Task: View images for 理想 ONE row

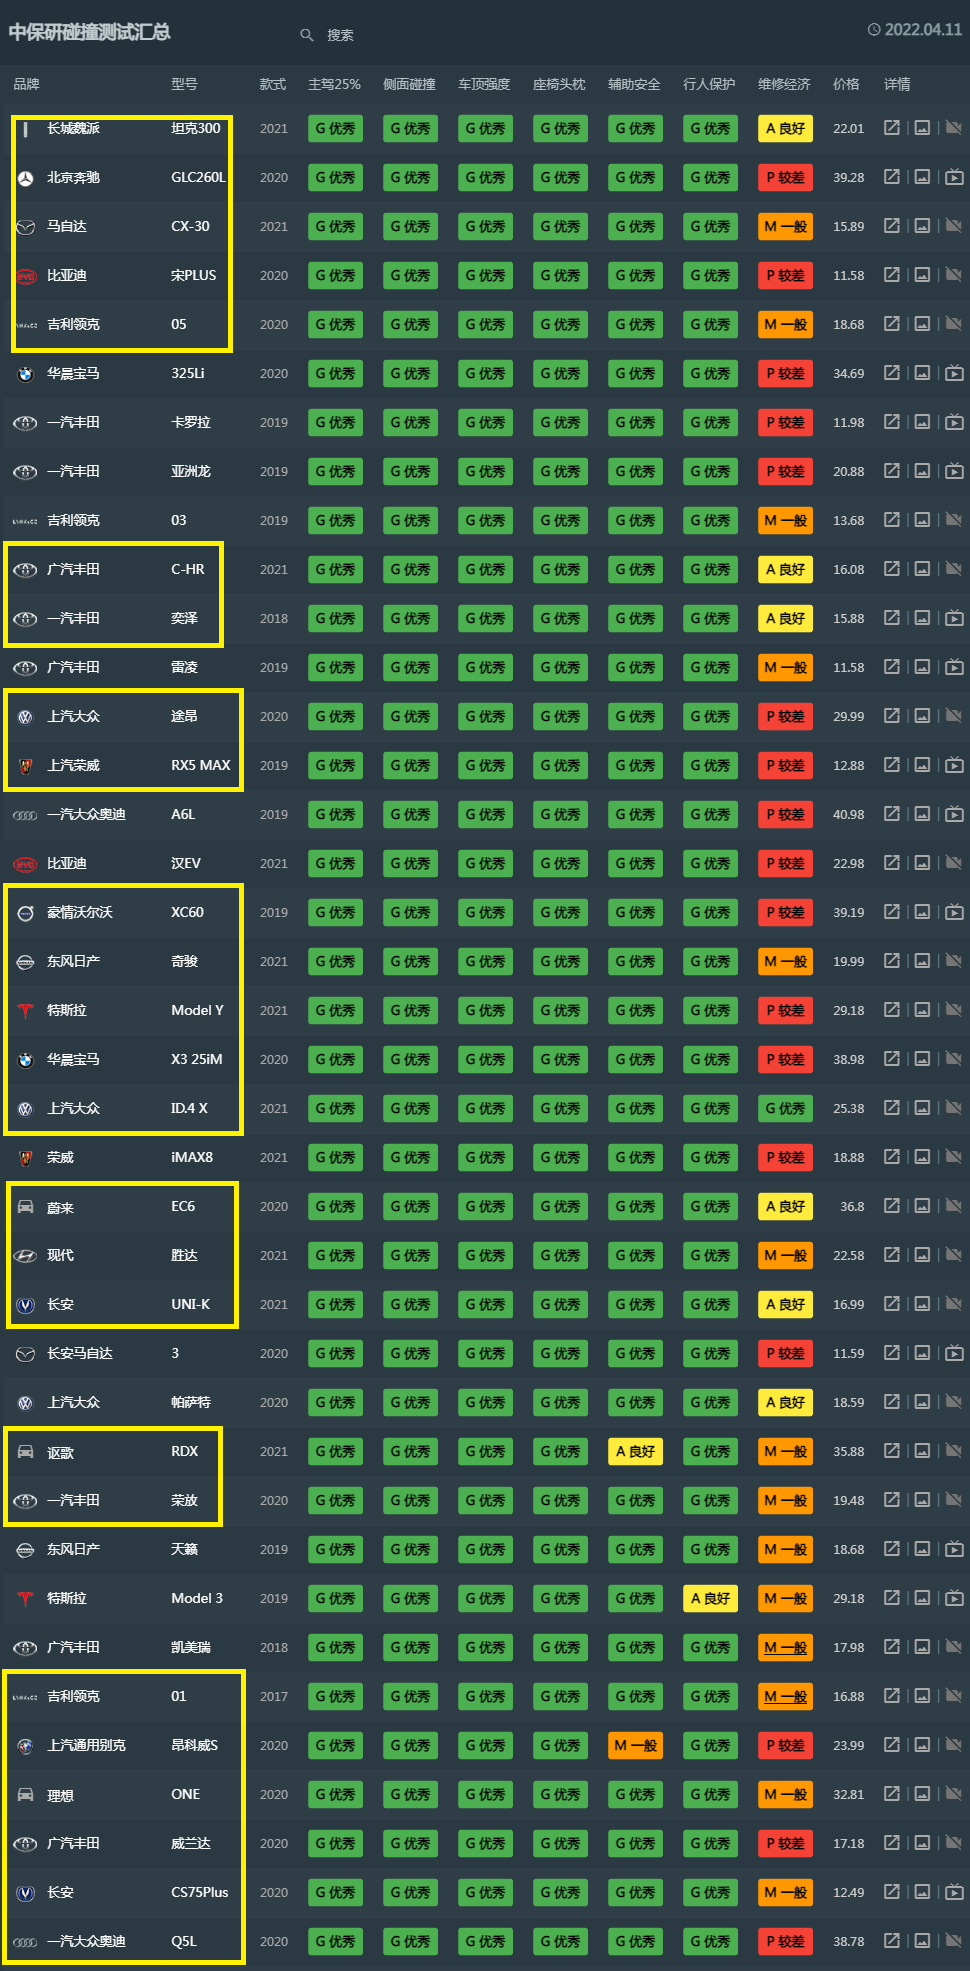Action: tap(922, 1794)
